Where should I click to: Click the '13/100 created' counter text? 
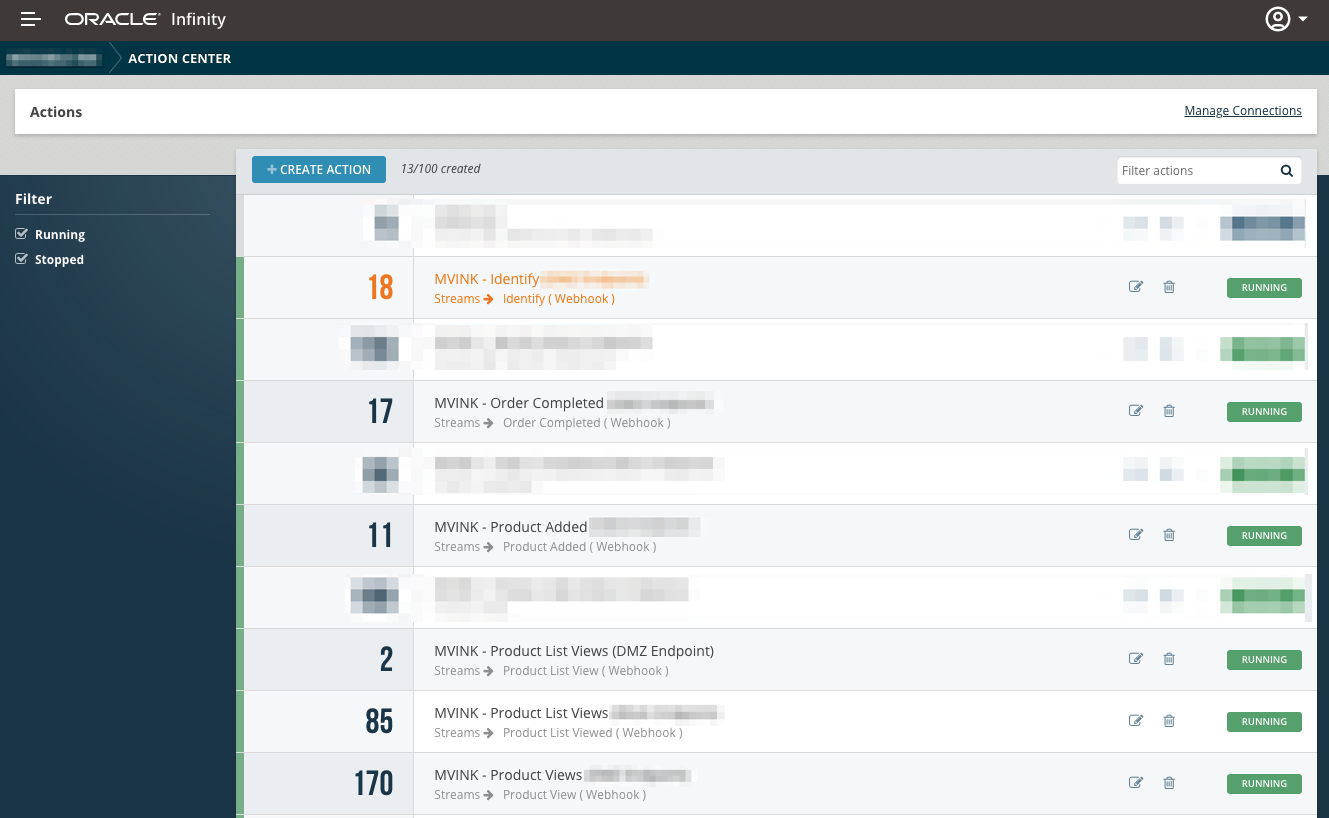click(x=440, y=169)
